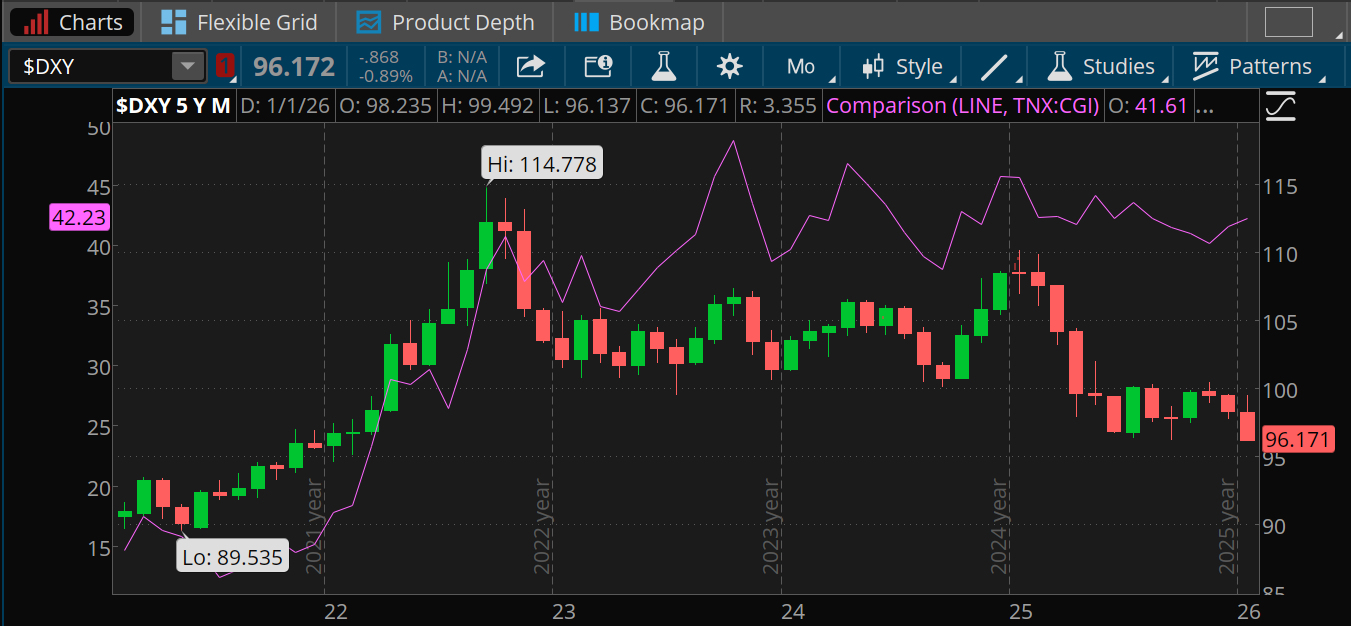Click the $DXY symbol input field
1351x626 pixels.
click(x=90, y=67)
